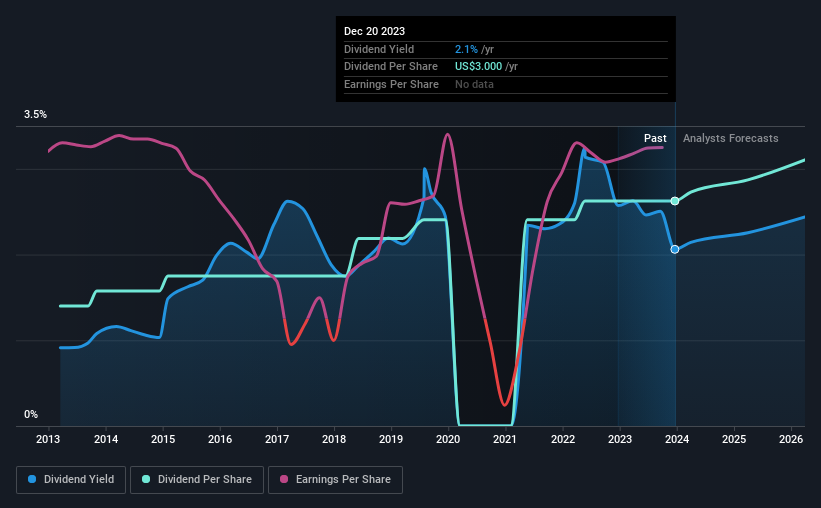821x508 pixels.
Task: Click the tooltip 'Earnings Per Share' row label
Action: pyautogui.click(x=391, y=84)
